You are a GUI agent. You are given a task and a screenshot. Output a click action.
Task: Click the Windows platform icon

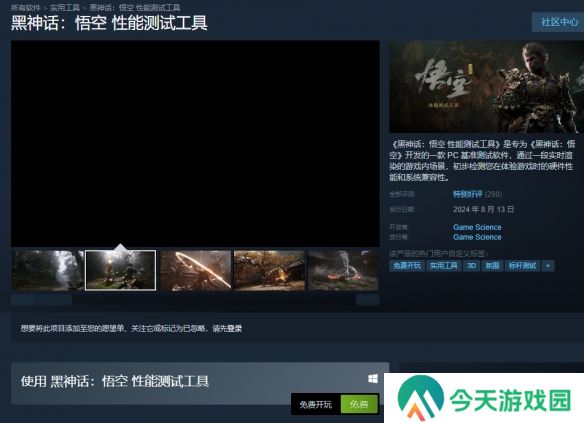[373, 379]
